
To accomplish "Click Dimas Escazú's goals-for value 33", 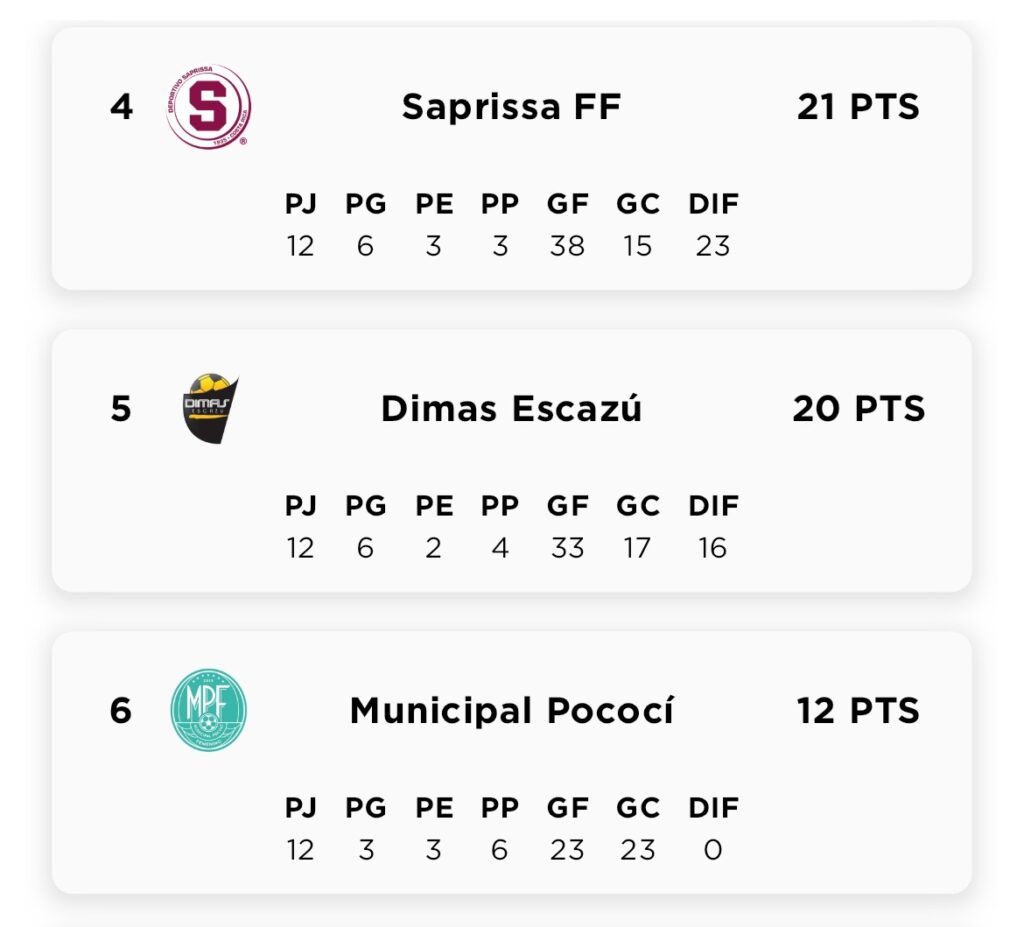I will [x=567, y=548].
